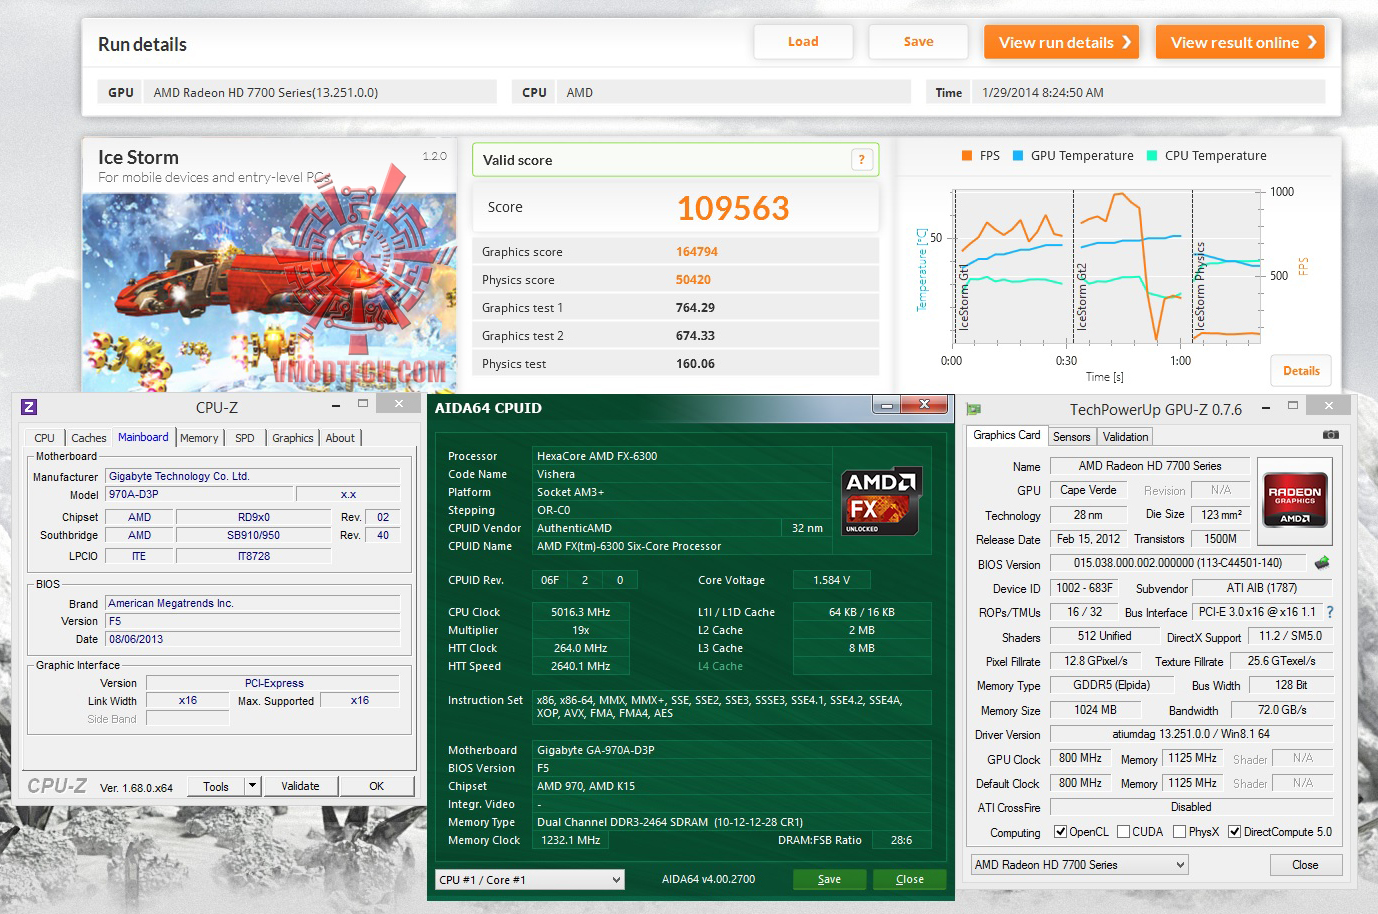Take a GPU-Z screenshot with the camera icon
The width and height of the screenshot is (1378, 914).
click(1330, 435)
